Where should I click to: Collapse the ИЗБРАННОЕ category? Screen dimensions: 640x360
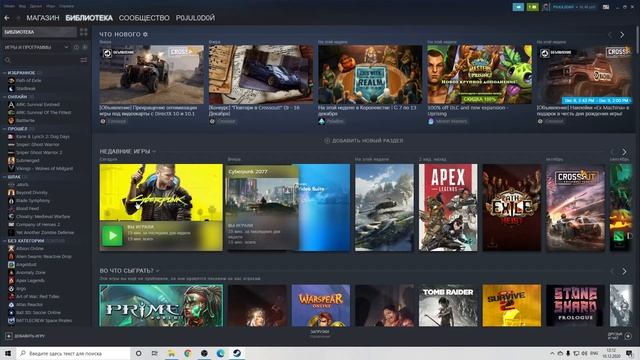coord(5,73)
